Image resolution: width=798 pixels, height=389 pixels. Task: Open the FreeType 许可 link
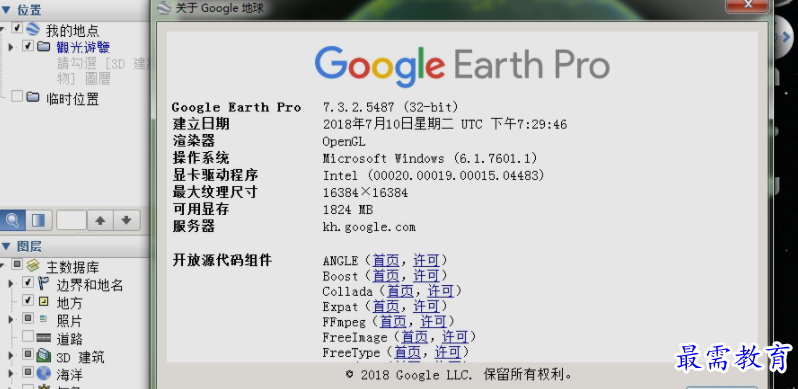point(448,352)
